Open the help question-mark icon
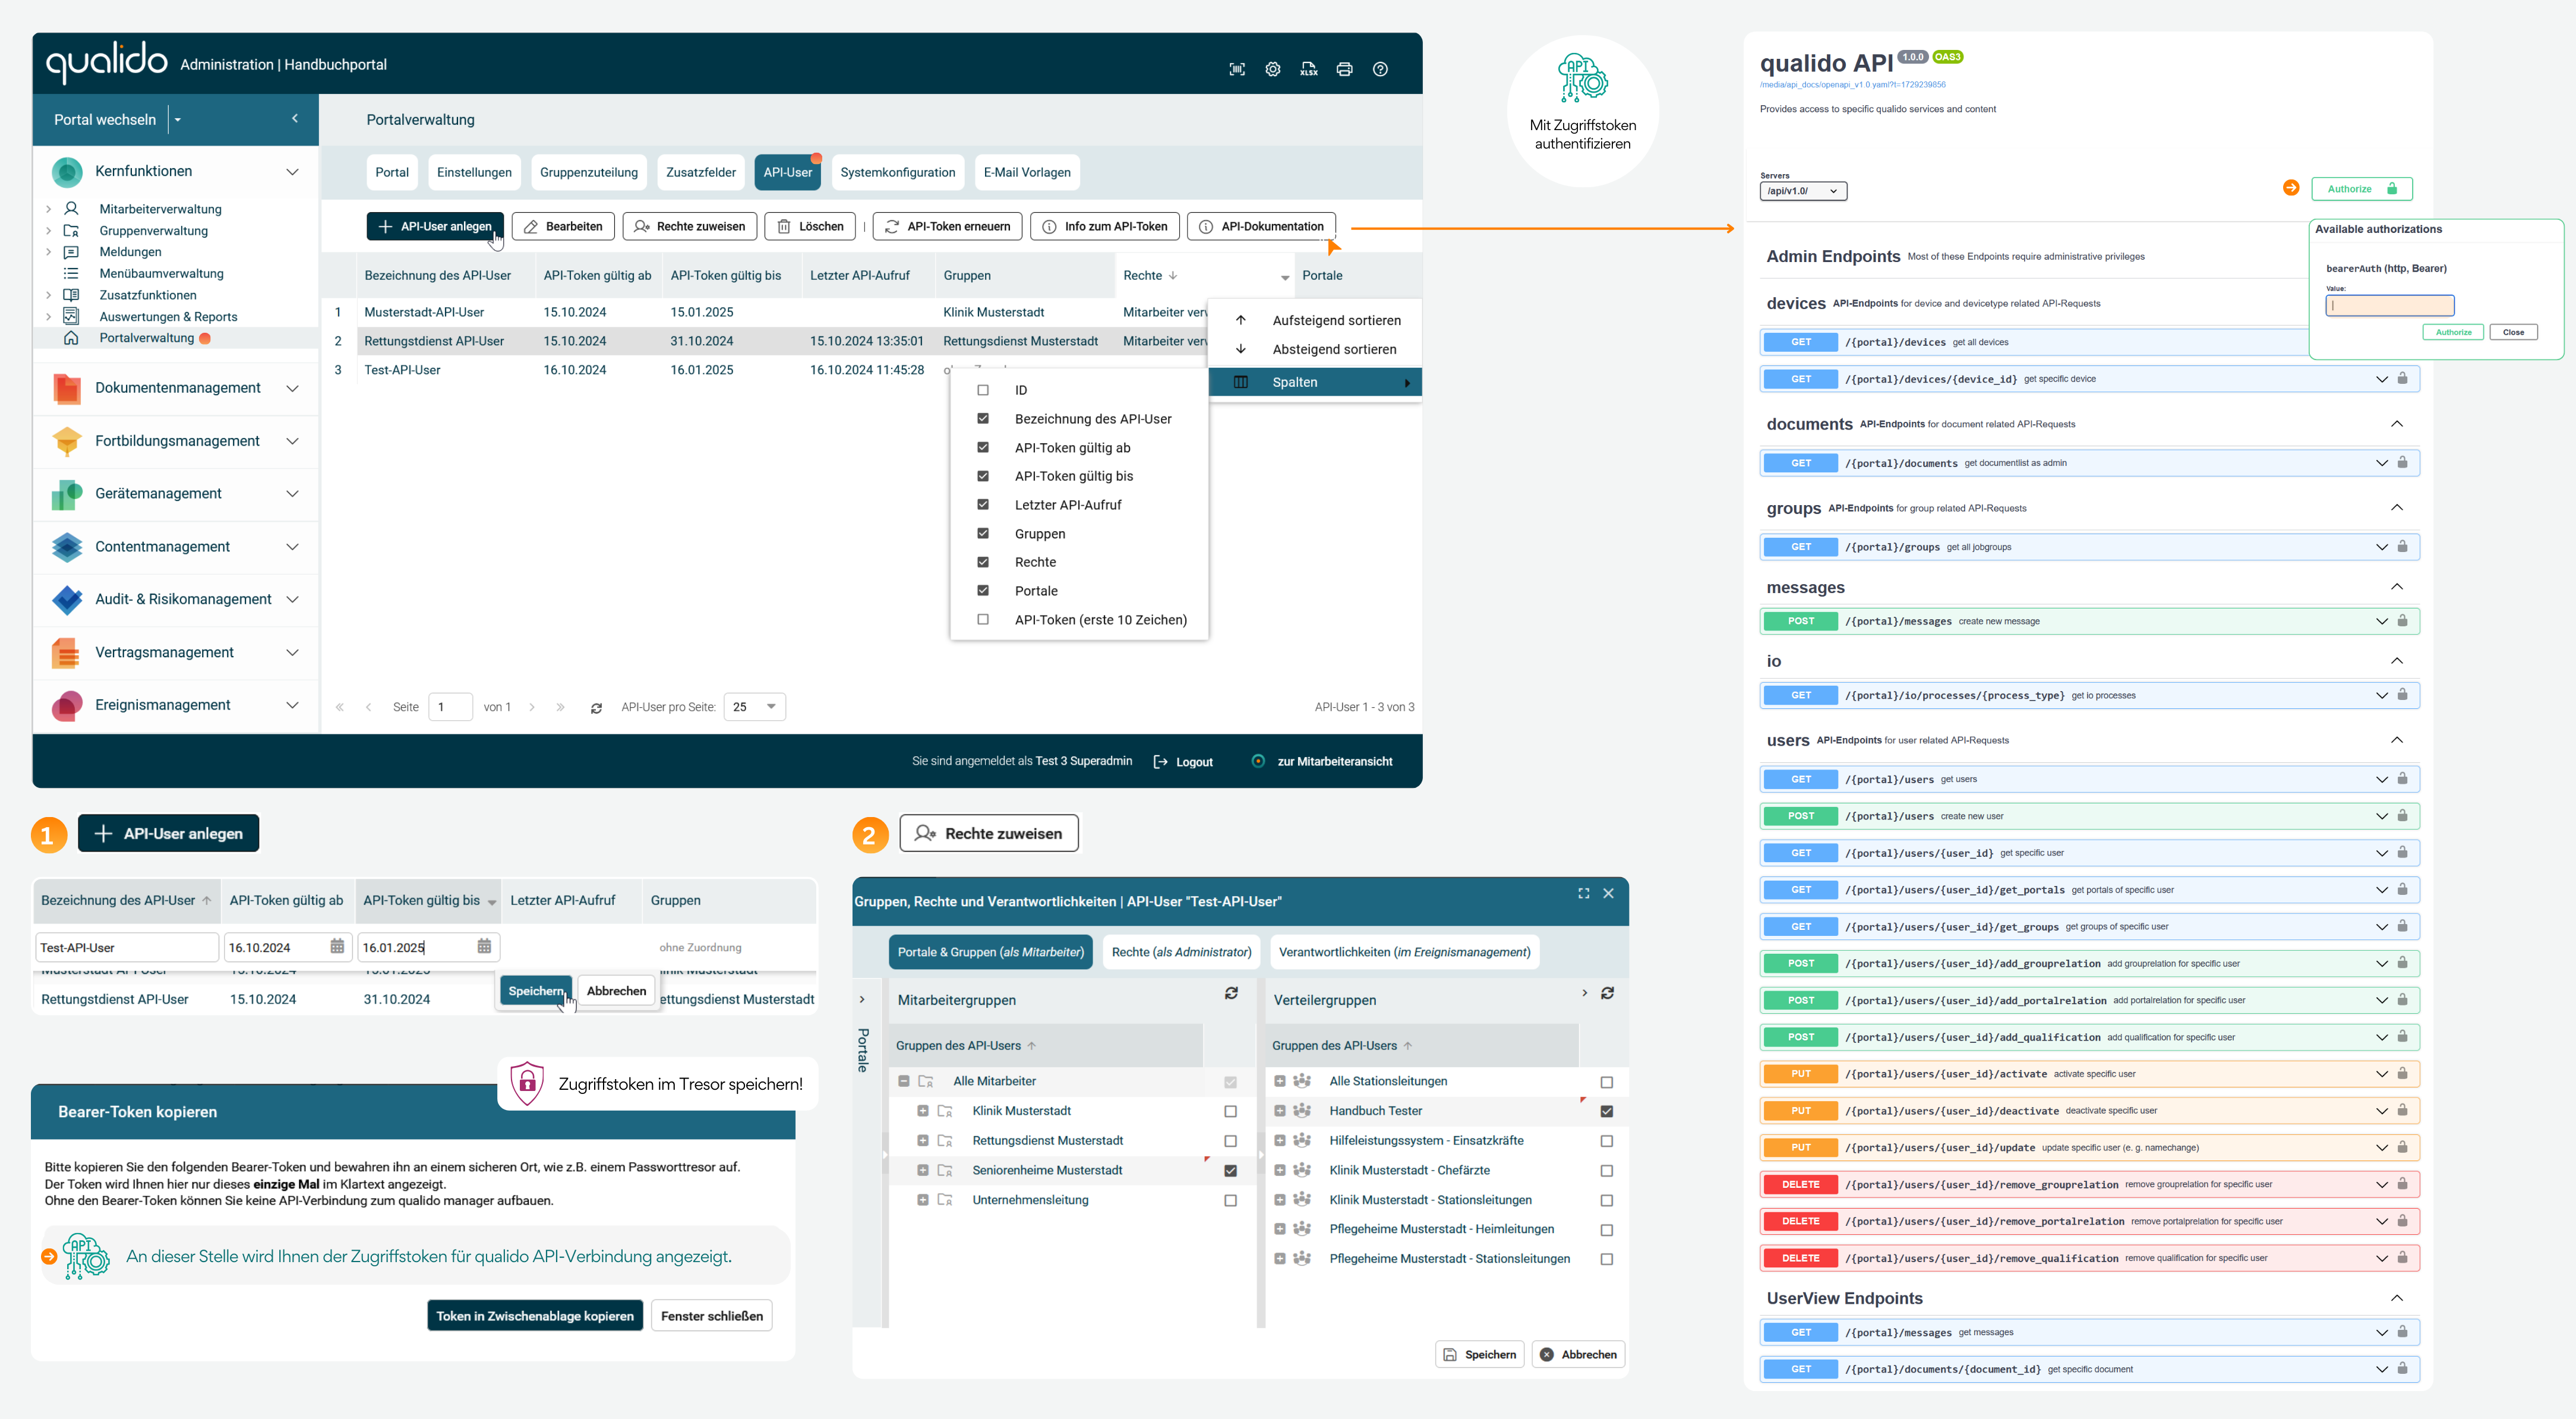This screenshot has height=1419, width=2576. coord(1381,69)
